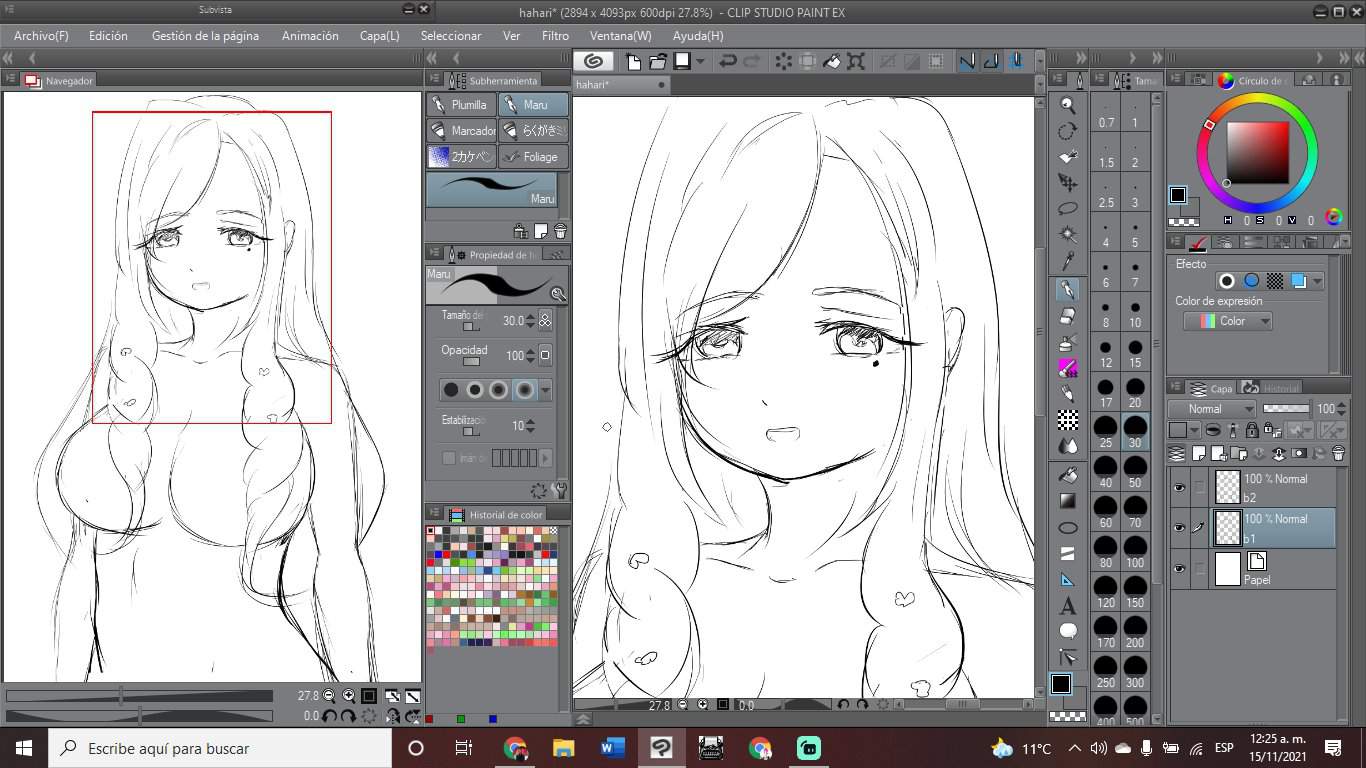Select the Auto select magic wand tool
Viewport: 1366px width, 768px height.
coord(1068,235)
